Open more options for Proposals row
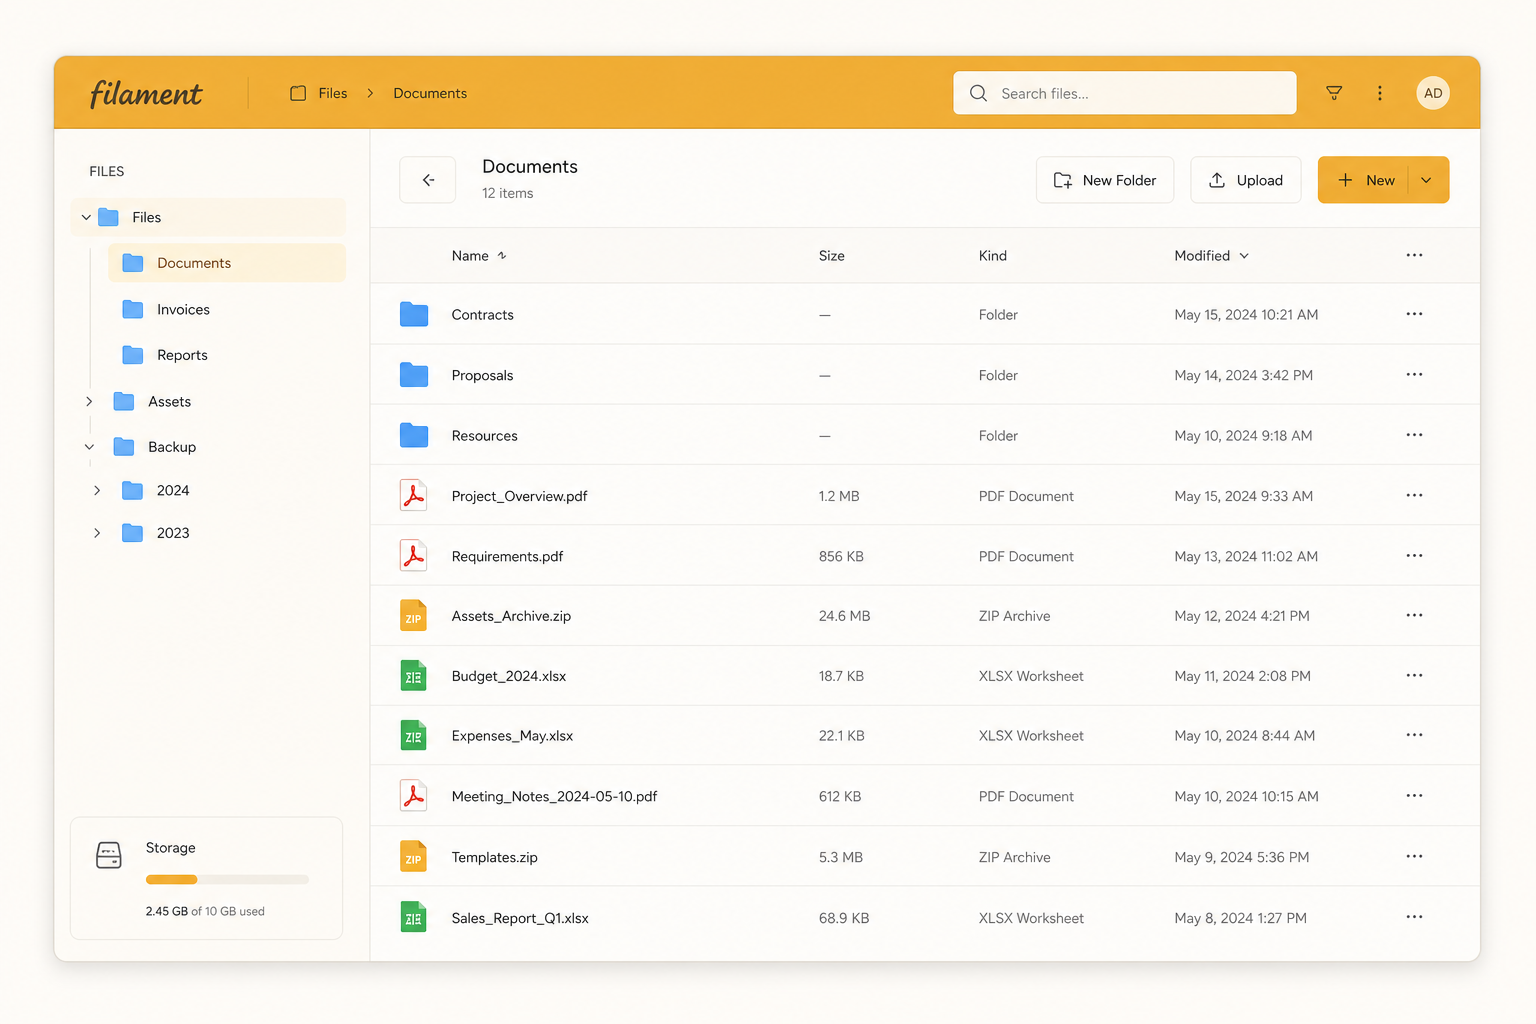Image resolution: width=1536 pixels, height=1024 pixels. [x=1414, y=374]
